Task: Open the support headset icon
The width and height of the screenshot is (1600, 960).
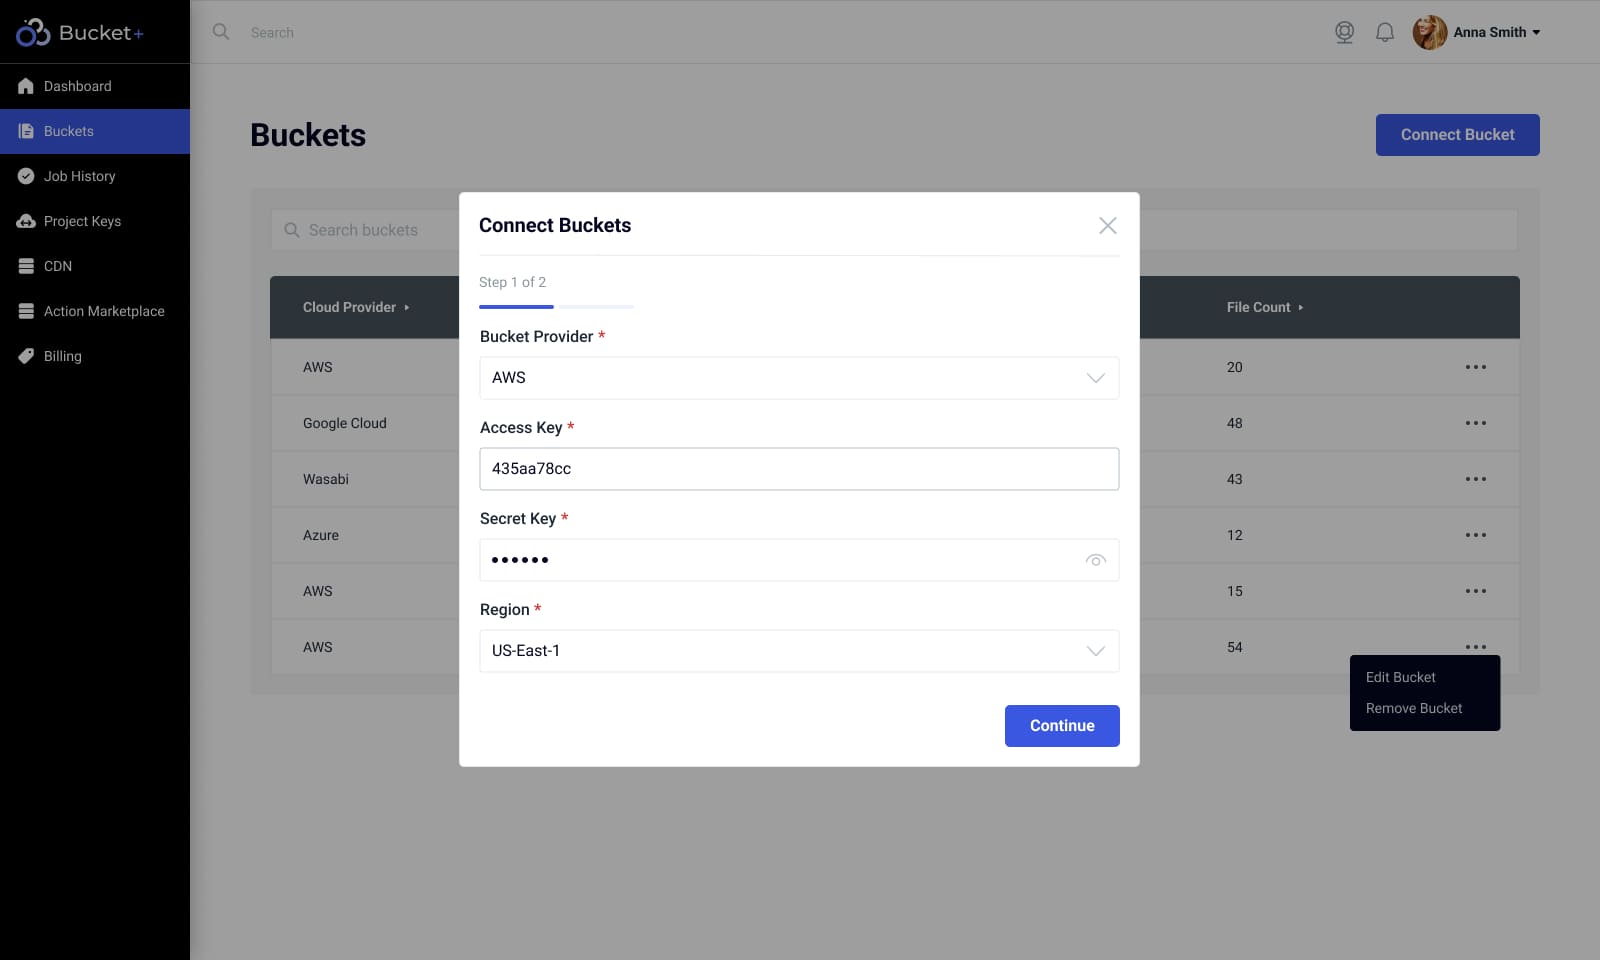Action: tap(1344, 32)
